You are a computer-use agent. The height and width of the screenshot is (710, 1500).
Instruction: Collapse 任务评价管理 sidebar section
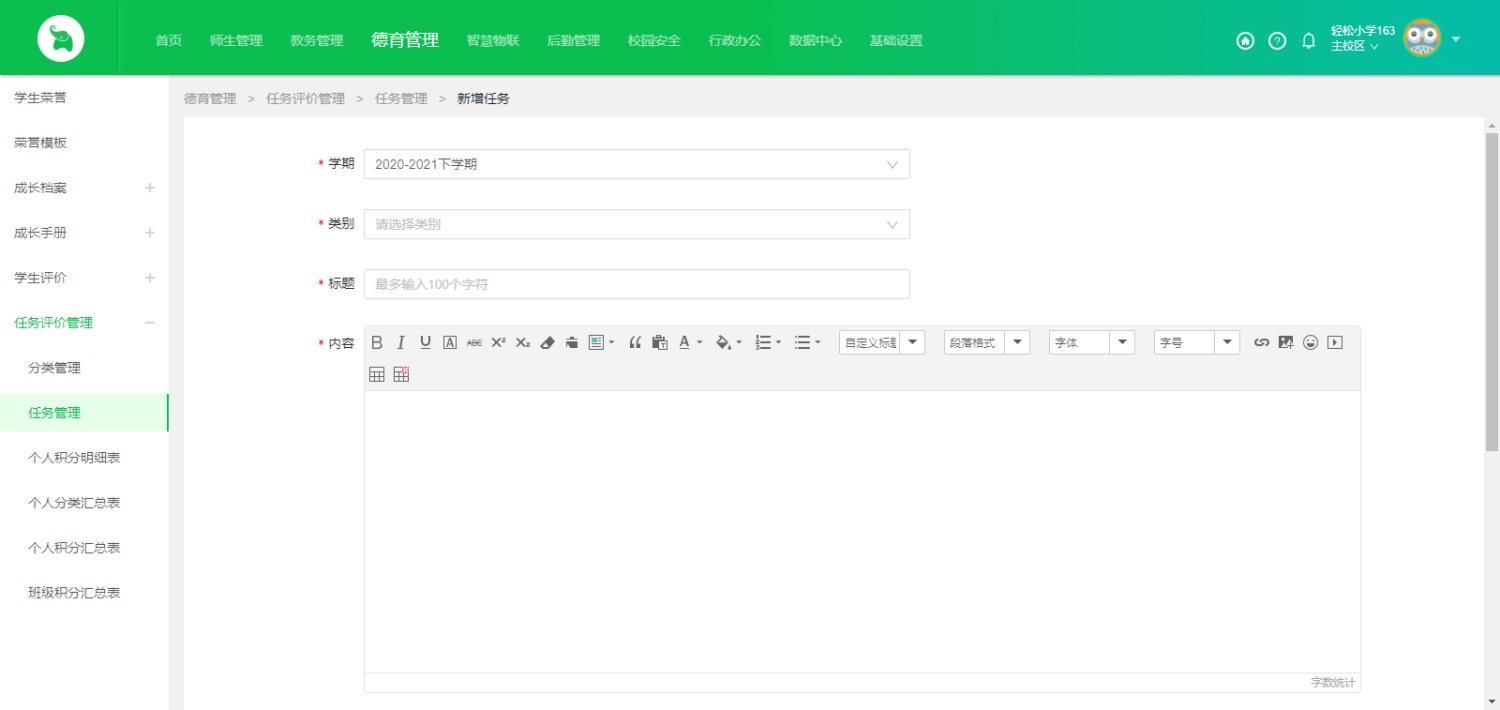point(150,323)
